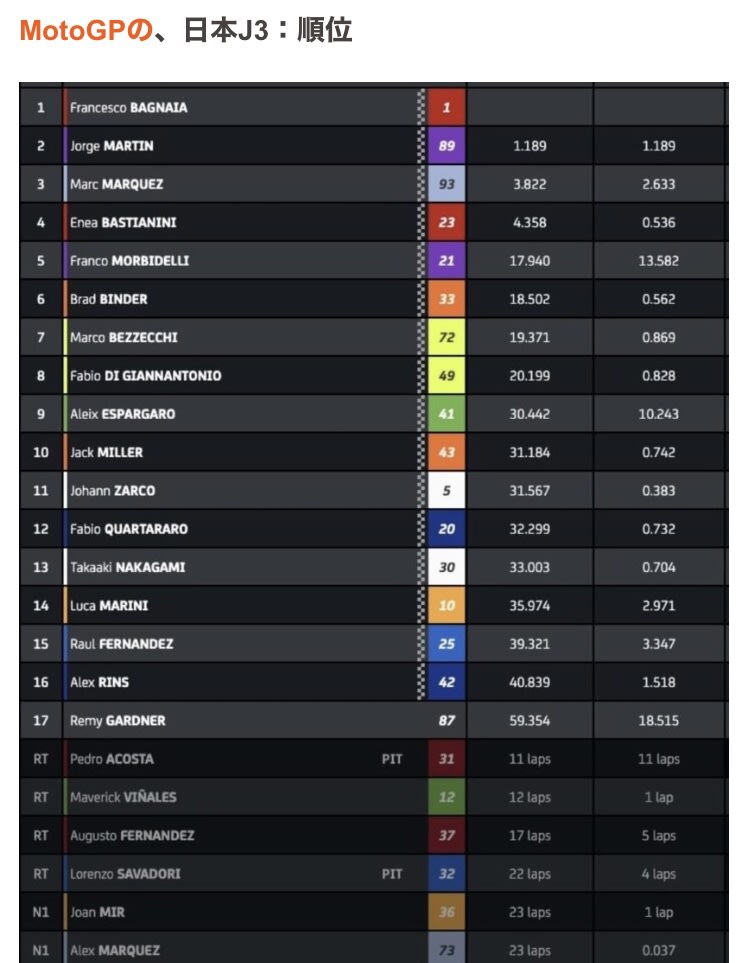Viewport: 749px width, 963px height.
Task: Select Marc MARQUEZ rider name
Action: pos(117,184)
